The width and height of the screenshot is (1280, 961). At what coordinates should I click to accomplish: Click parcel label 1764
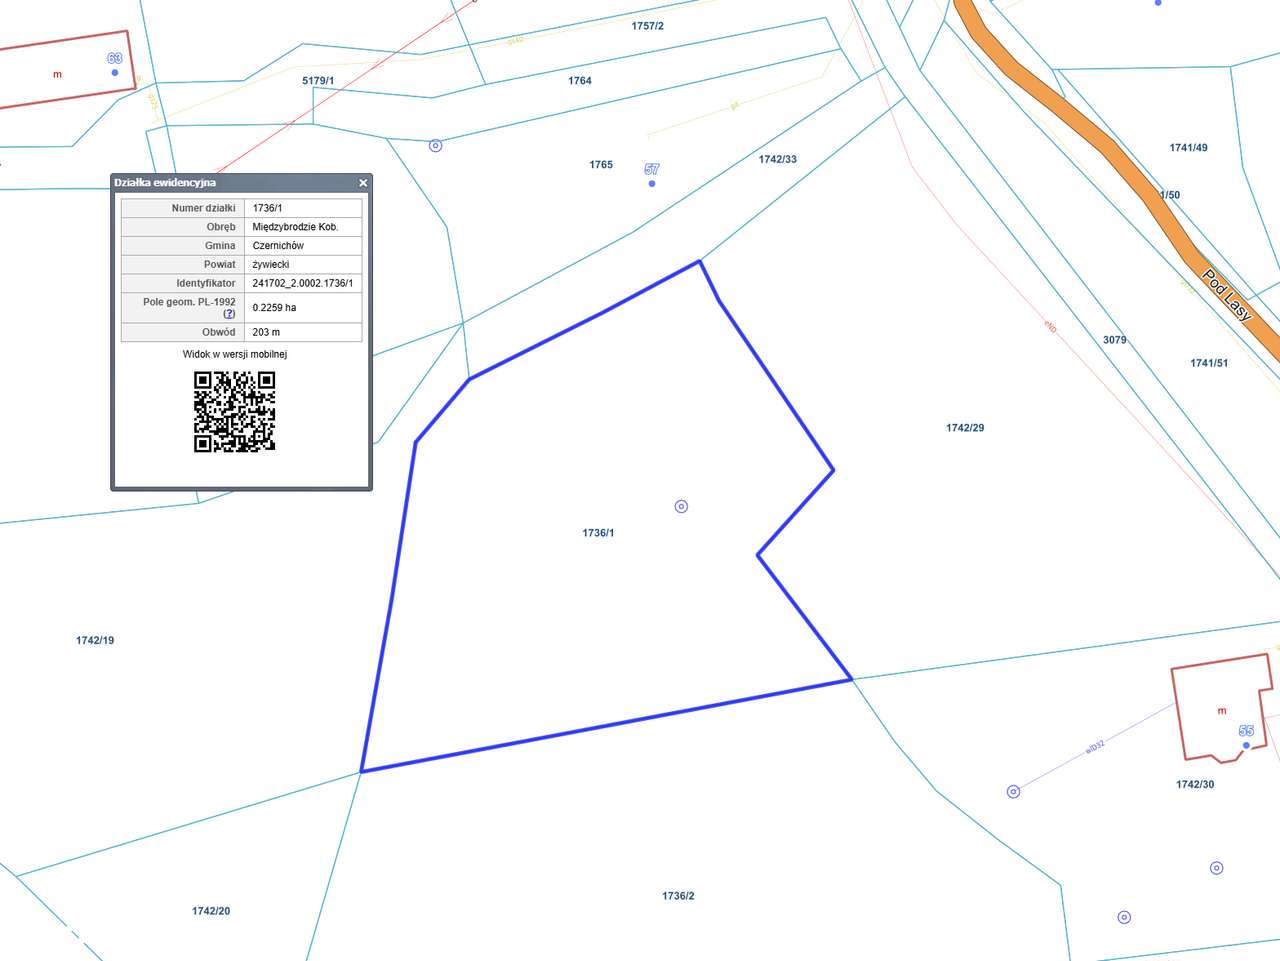[x=580, y=81]
